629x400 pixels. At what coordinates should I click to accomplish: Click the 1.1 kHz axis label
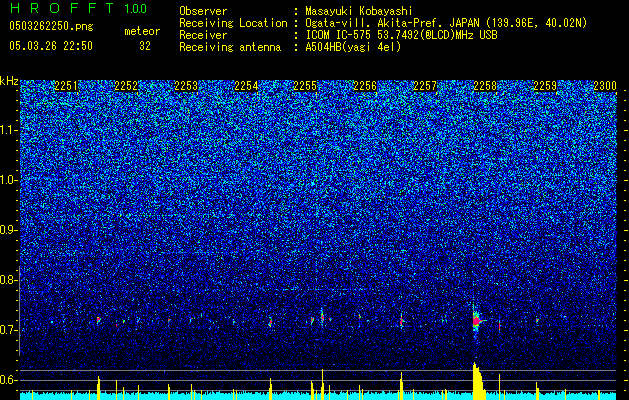[9, 130]
